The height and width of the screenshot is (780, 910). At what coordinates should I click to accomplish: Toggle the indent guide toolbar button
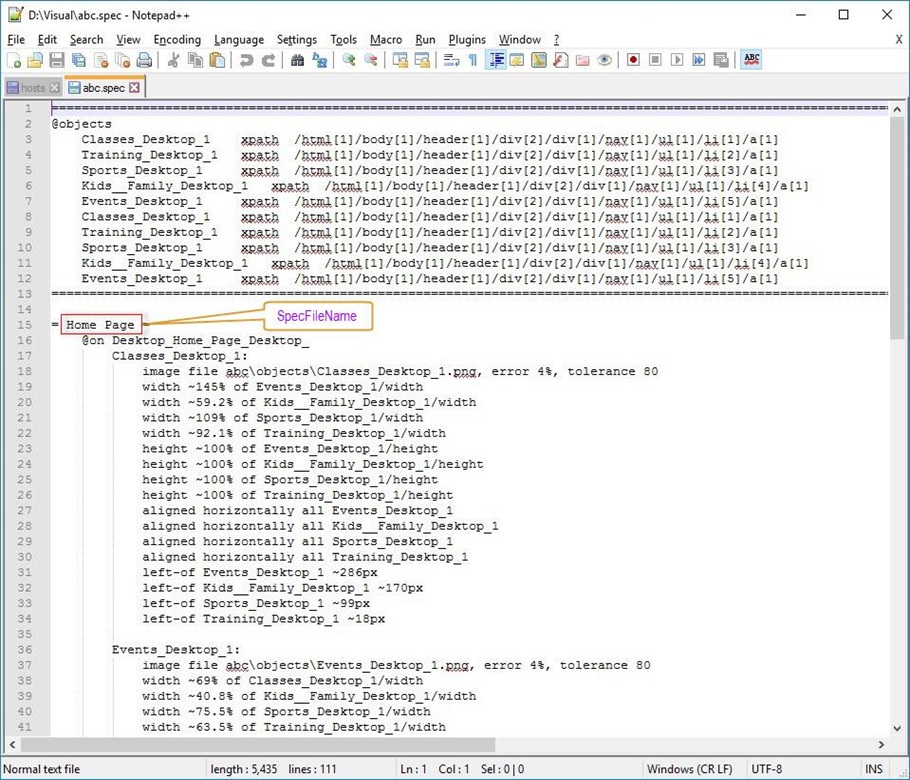495,60
